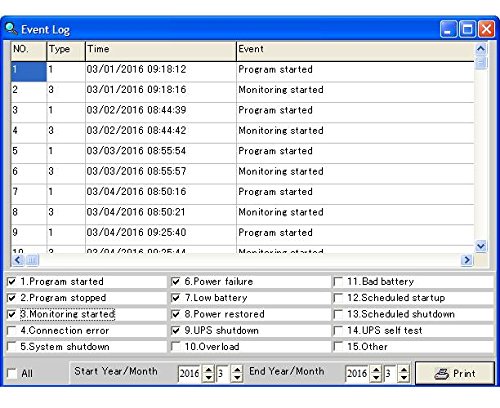
Task: Increase the Start year with up arrow
Action: (208, 369)
